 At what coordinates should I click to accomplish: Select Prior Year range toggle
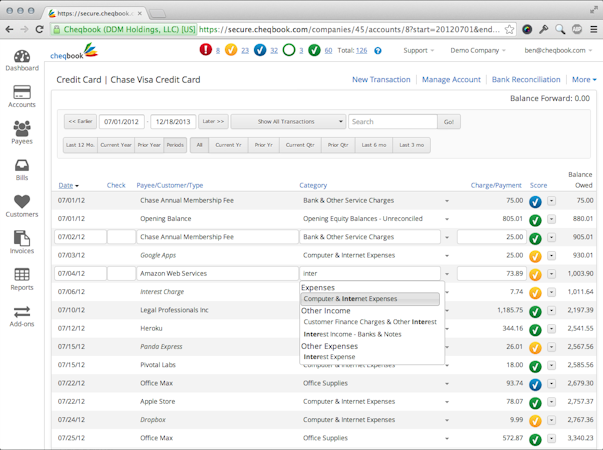click(x=149, y=145)
